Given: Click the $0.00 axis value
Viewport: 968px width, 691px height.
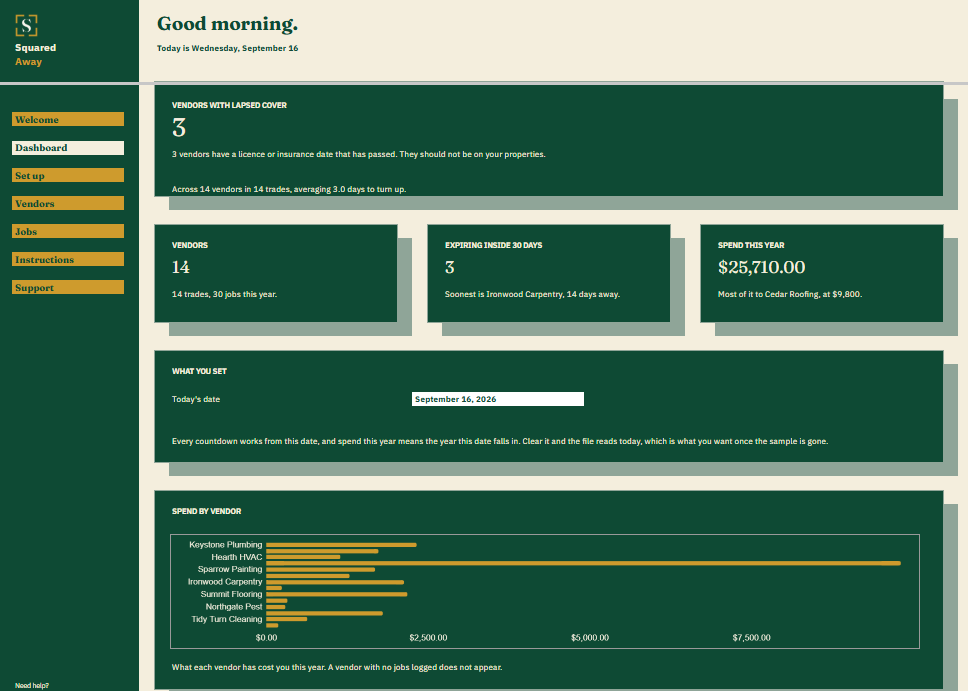Looking at the screenshot, I should coord(266,637).
